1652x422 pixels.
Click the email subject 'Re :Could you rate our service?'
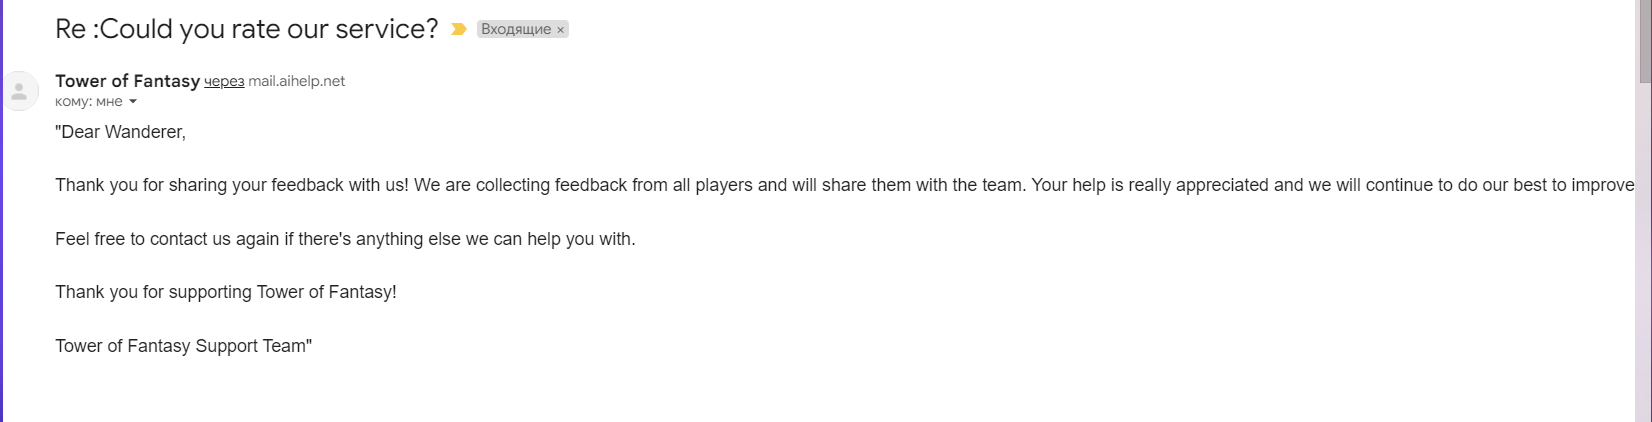(x=246, y=29)
